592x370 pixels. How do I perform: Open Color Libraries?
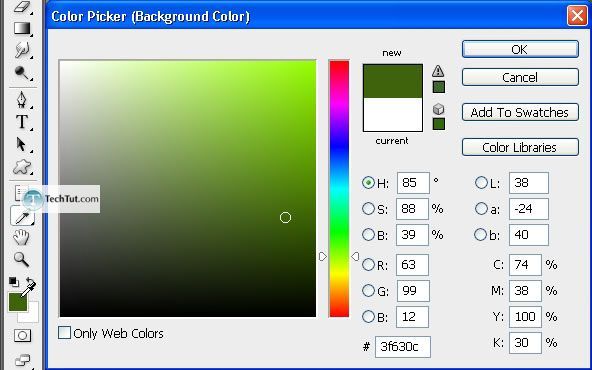pos(520,147)
